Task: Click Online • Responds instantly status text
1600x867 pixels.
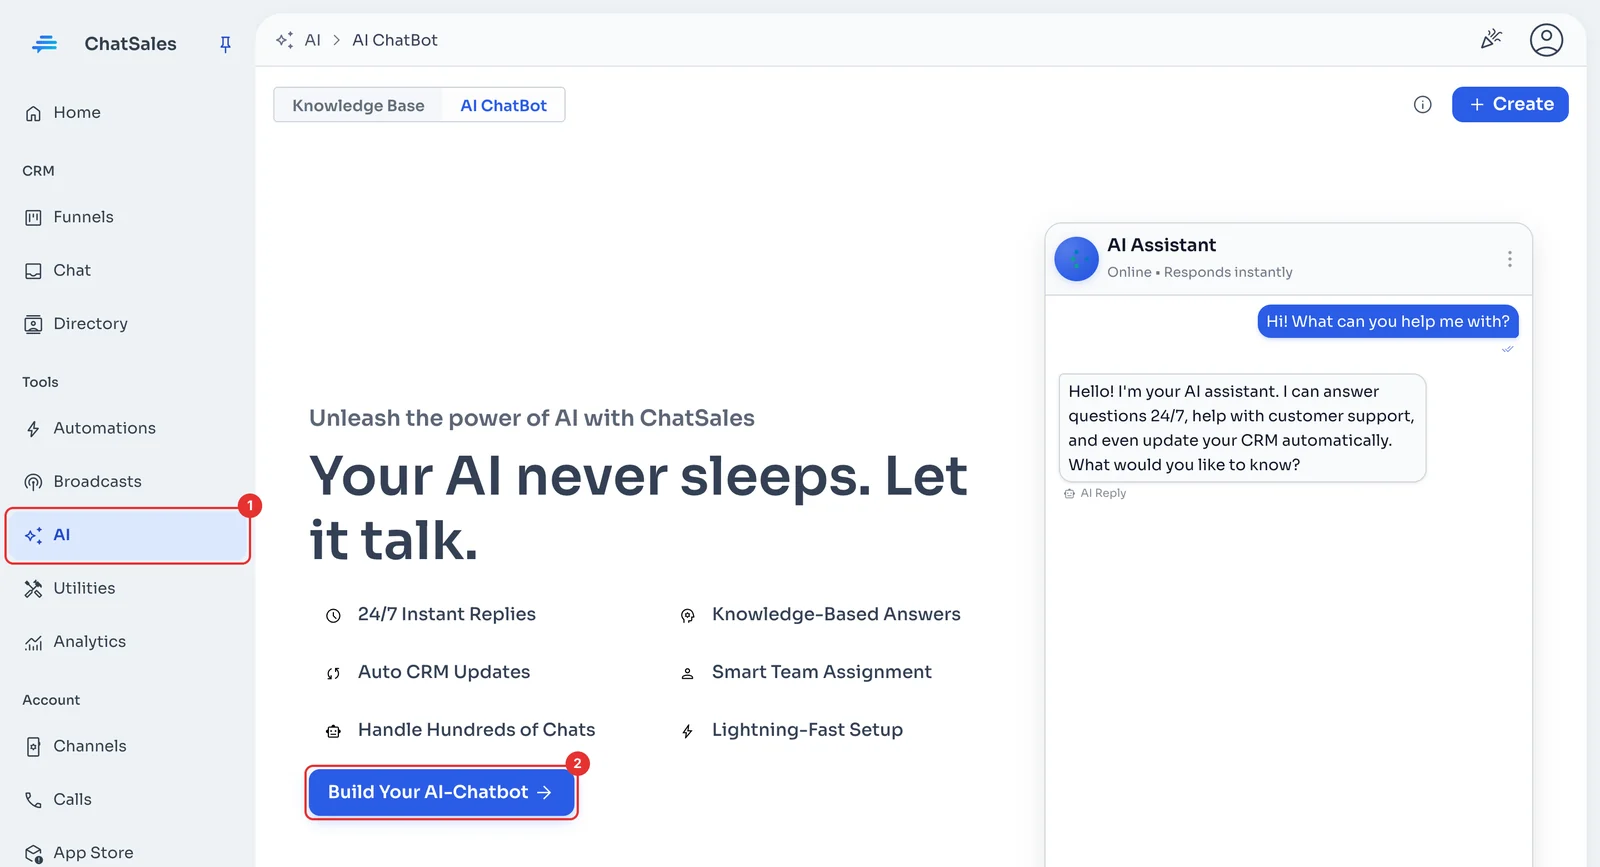Action: click(1199, 272)
